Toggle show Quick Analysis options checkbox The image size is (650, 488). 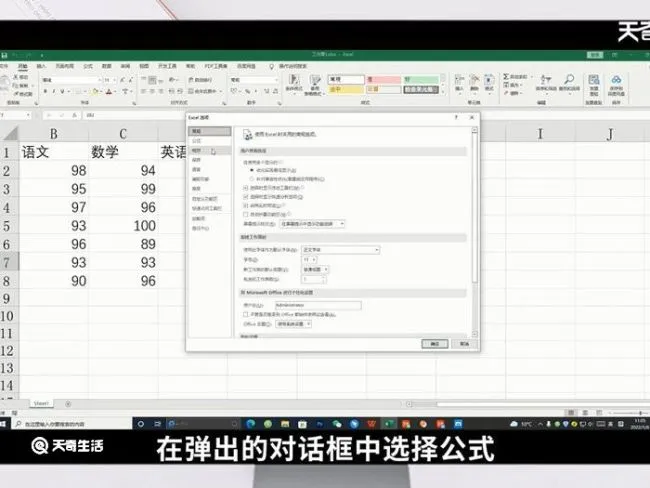click(246, 197)
